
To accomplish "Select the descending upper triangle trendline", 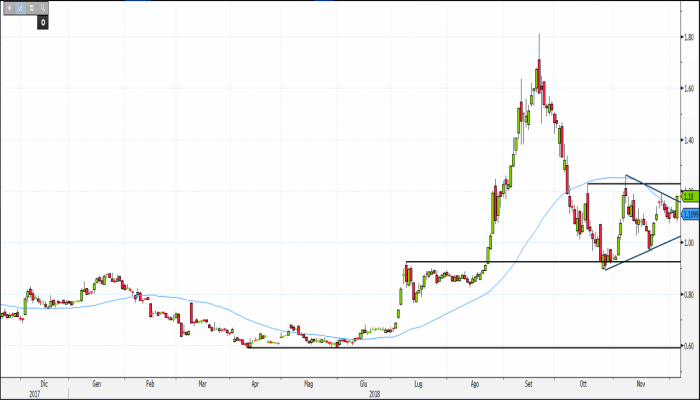I will pos(652,189).
